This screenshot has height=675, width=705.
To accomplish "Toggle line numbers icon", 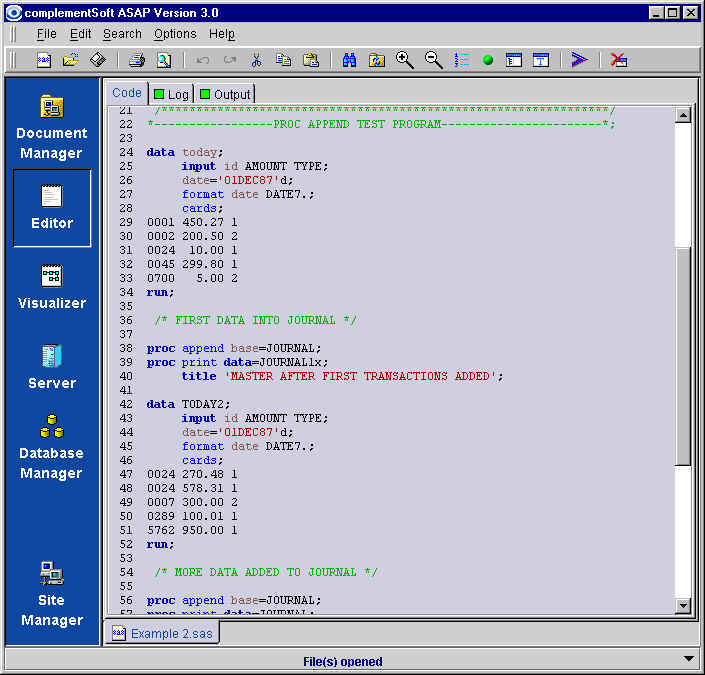I will 461,60.
